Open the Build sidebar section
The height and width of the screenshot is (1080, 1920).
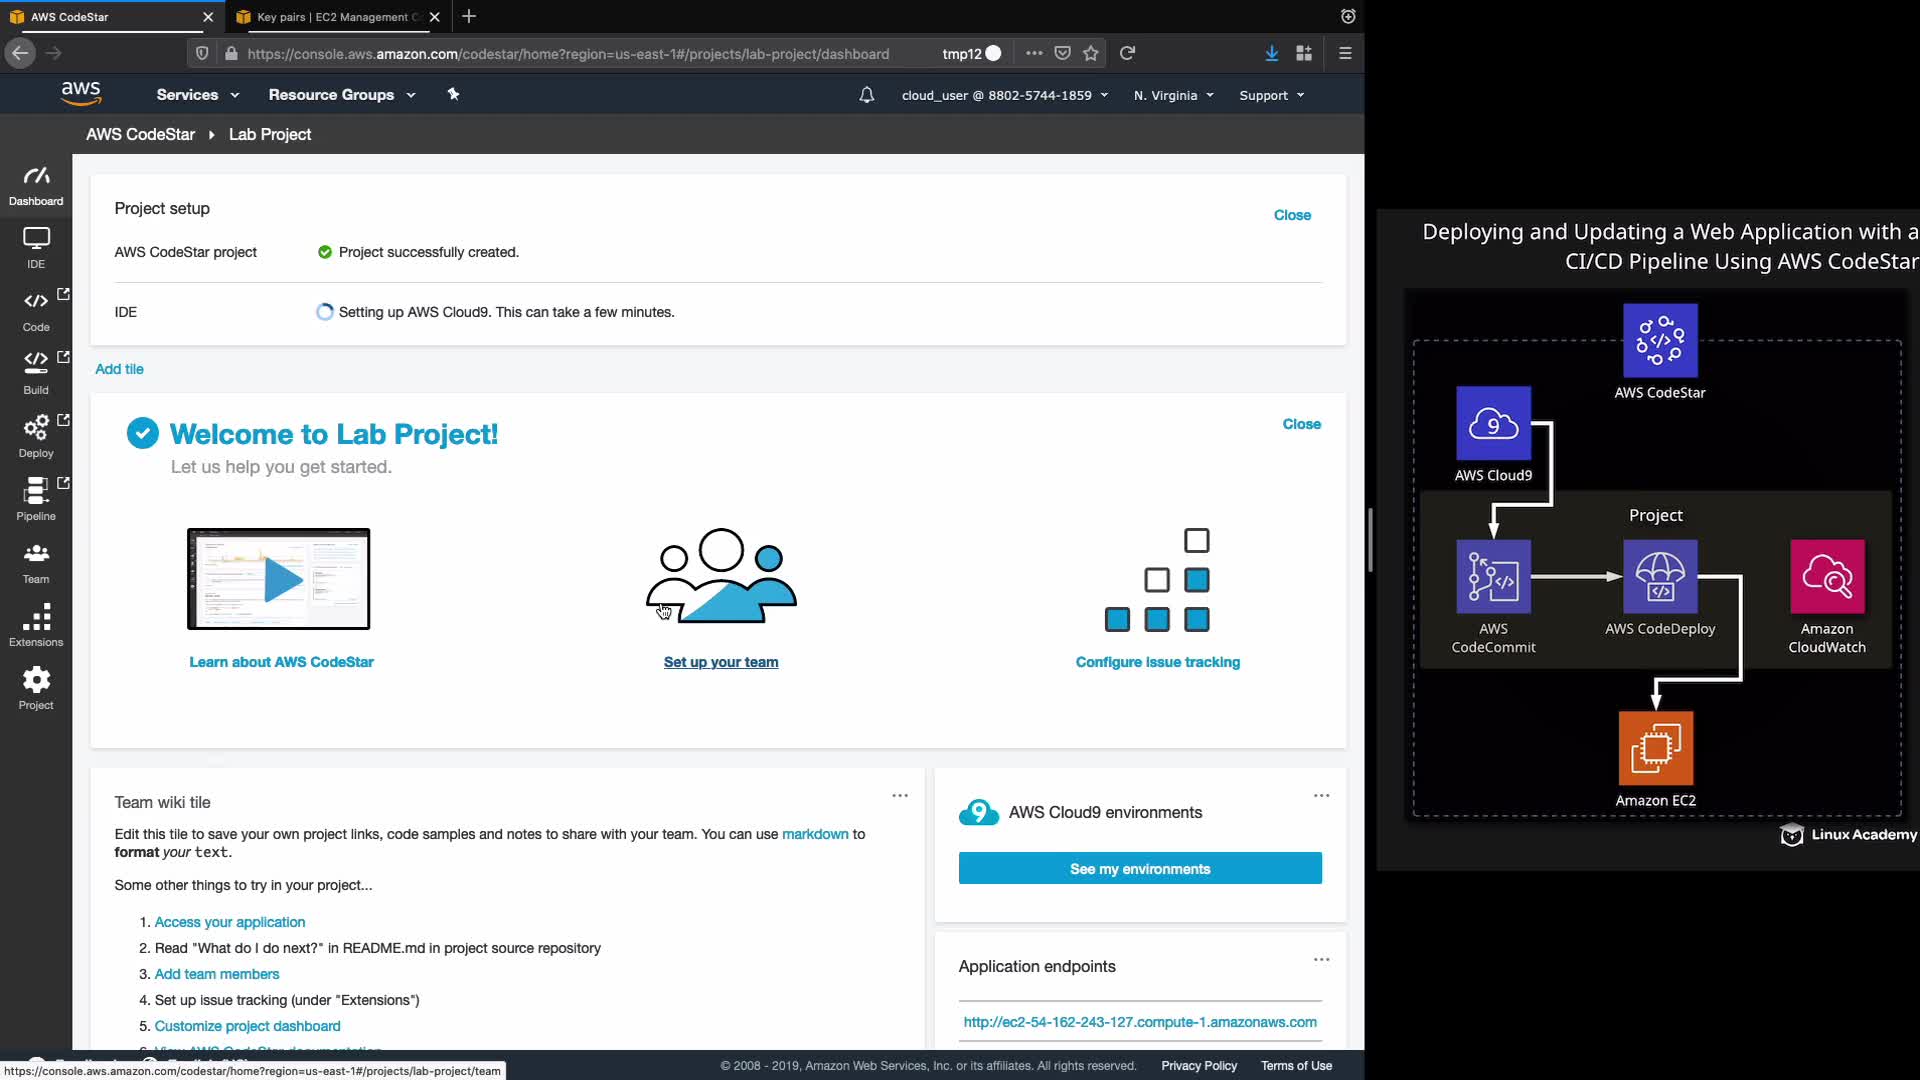[x=36, y=372]
